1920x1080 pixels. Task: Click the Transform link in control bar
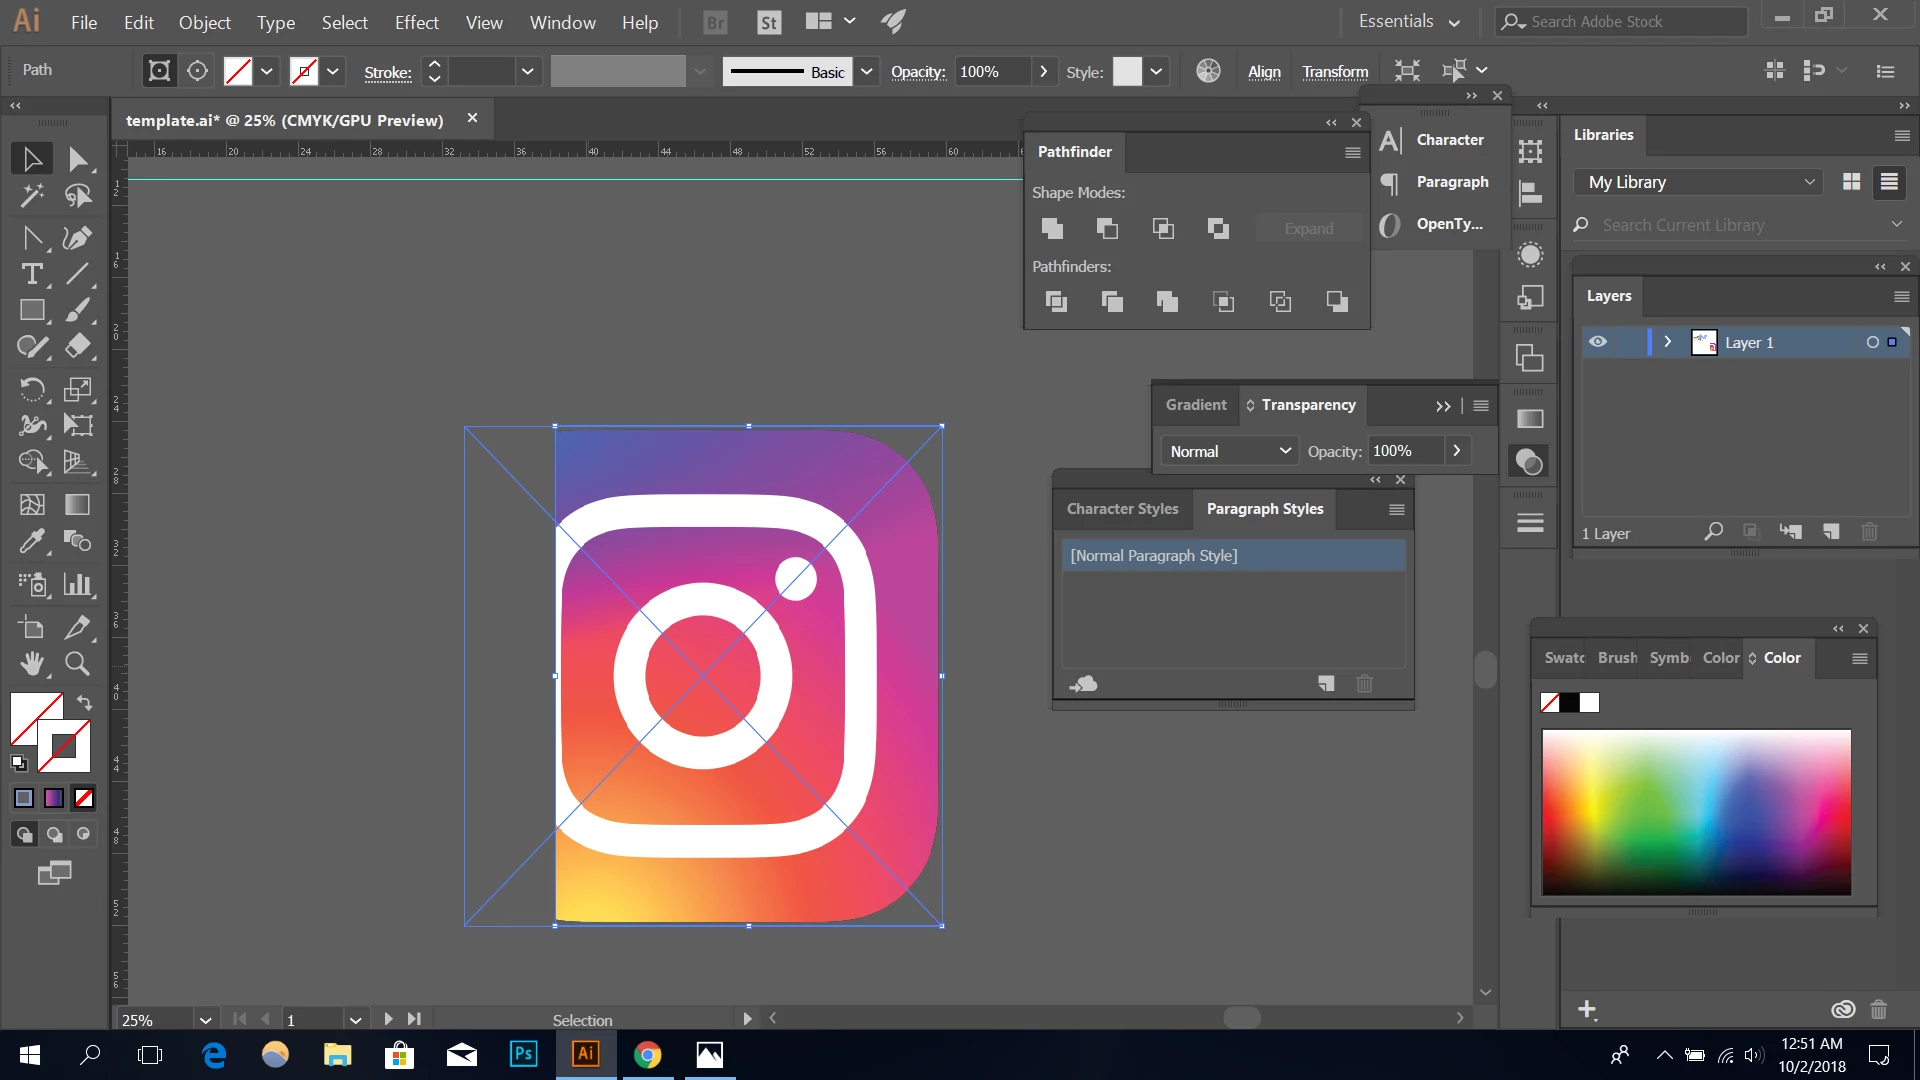click(x=1335, y=71)
